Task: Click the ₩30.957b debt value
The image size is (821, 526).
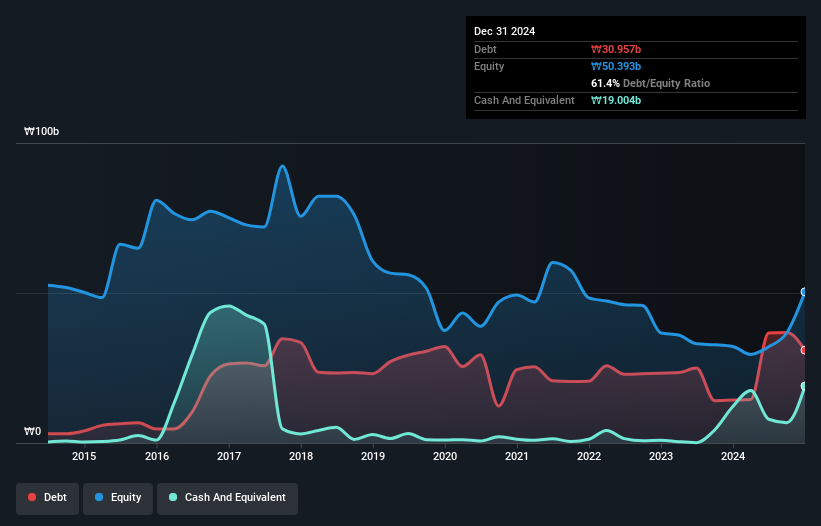Action: 616,49
